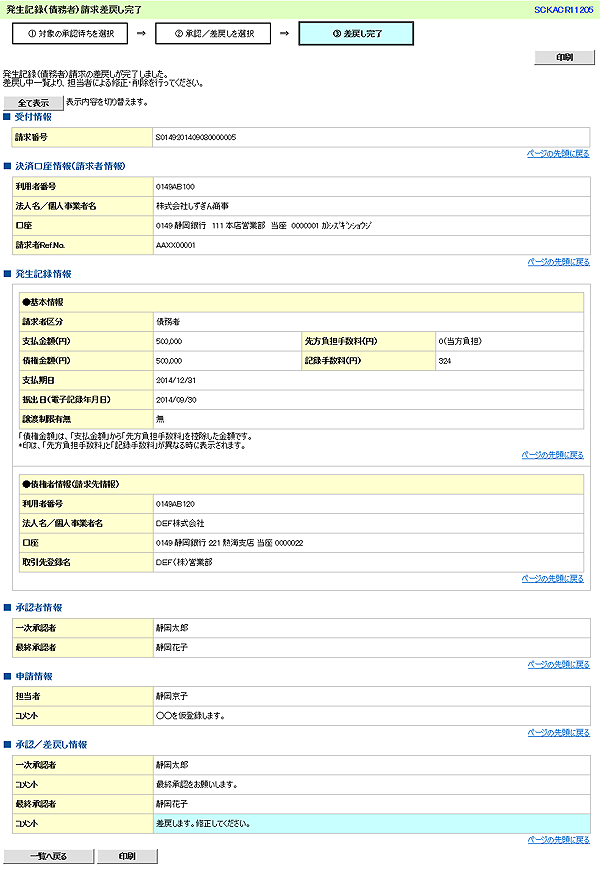Click ページの先頭に戻る link under 承認/差戻し情報 section

coord(558,840)
